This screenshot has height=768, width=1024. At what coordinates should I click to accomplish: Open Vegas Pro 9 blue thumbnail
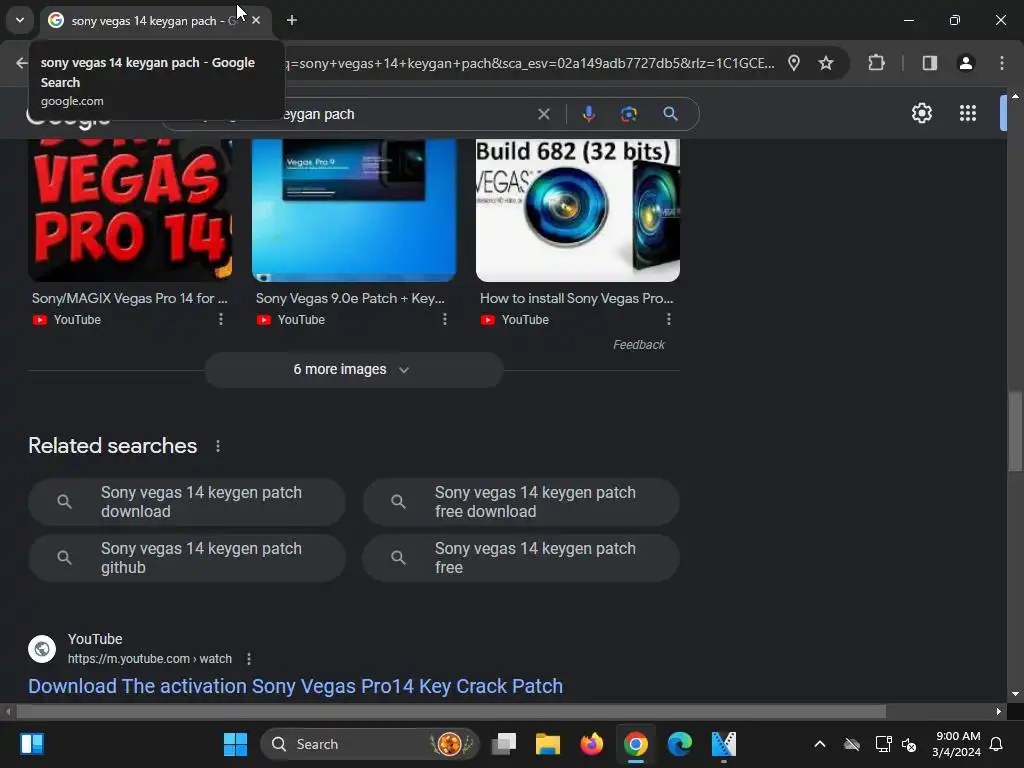pos(354,210)
